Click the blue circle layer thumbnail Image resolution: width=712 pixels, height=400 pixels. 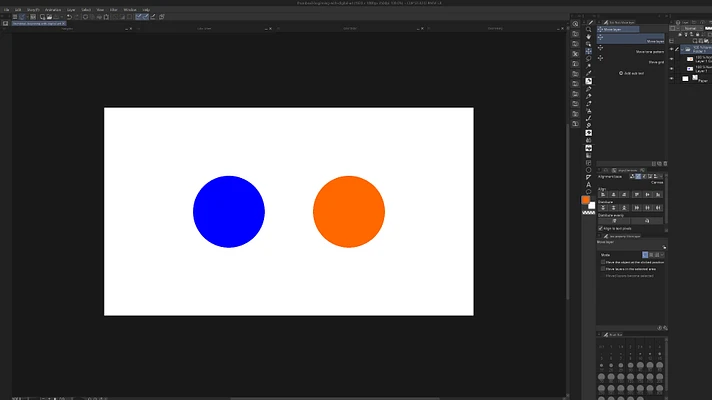tap(690, 69)
